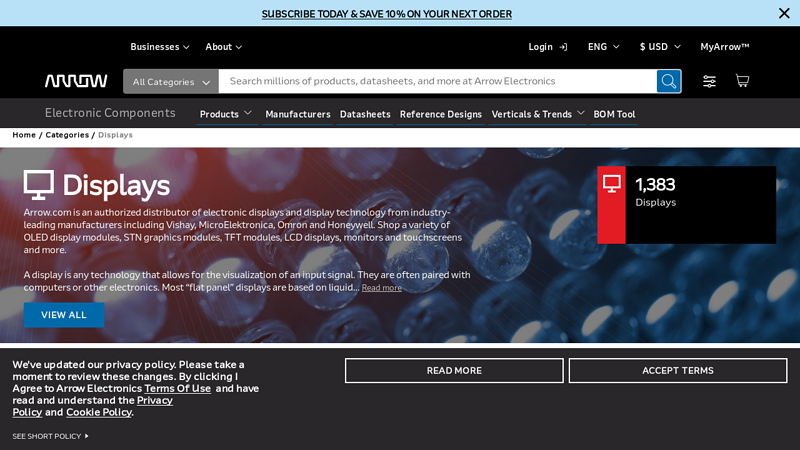Go to Manufacturers tab

pyautogui.click(x=297, y=114)
